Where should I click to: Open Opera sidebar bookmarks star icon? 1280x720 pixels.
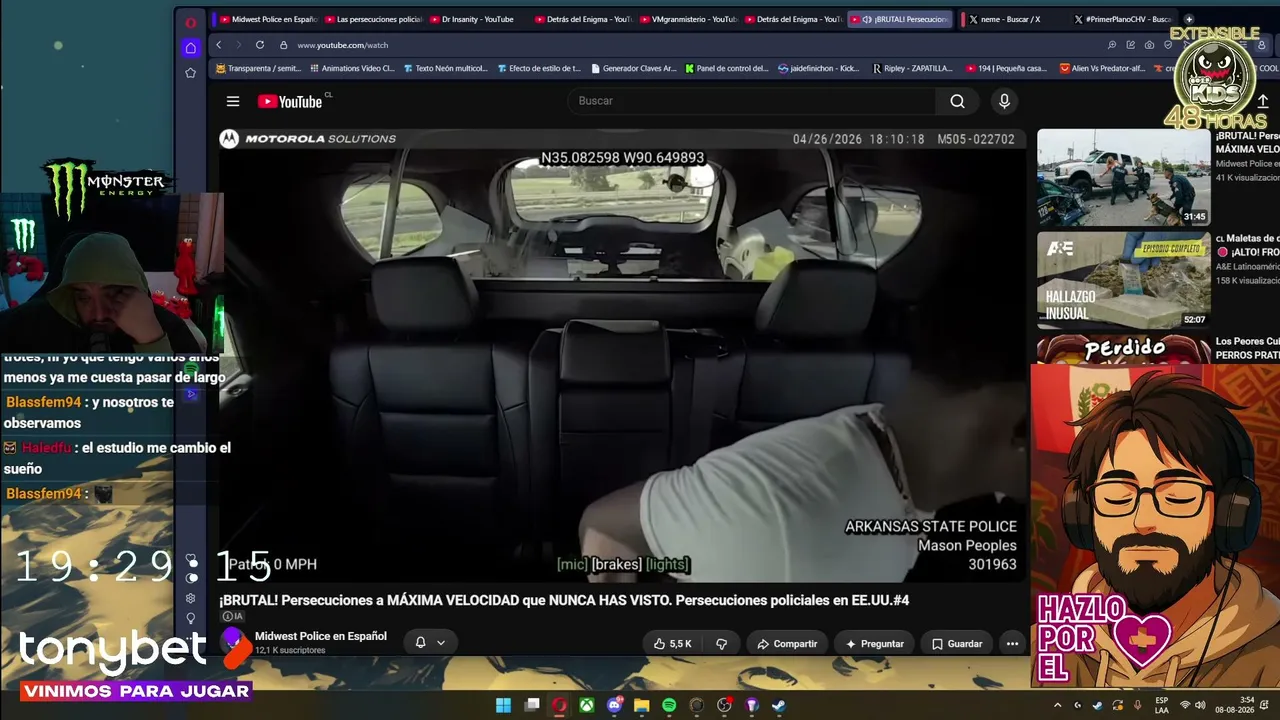(191, 73)
